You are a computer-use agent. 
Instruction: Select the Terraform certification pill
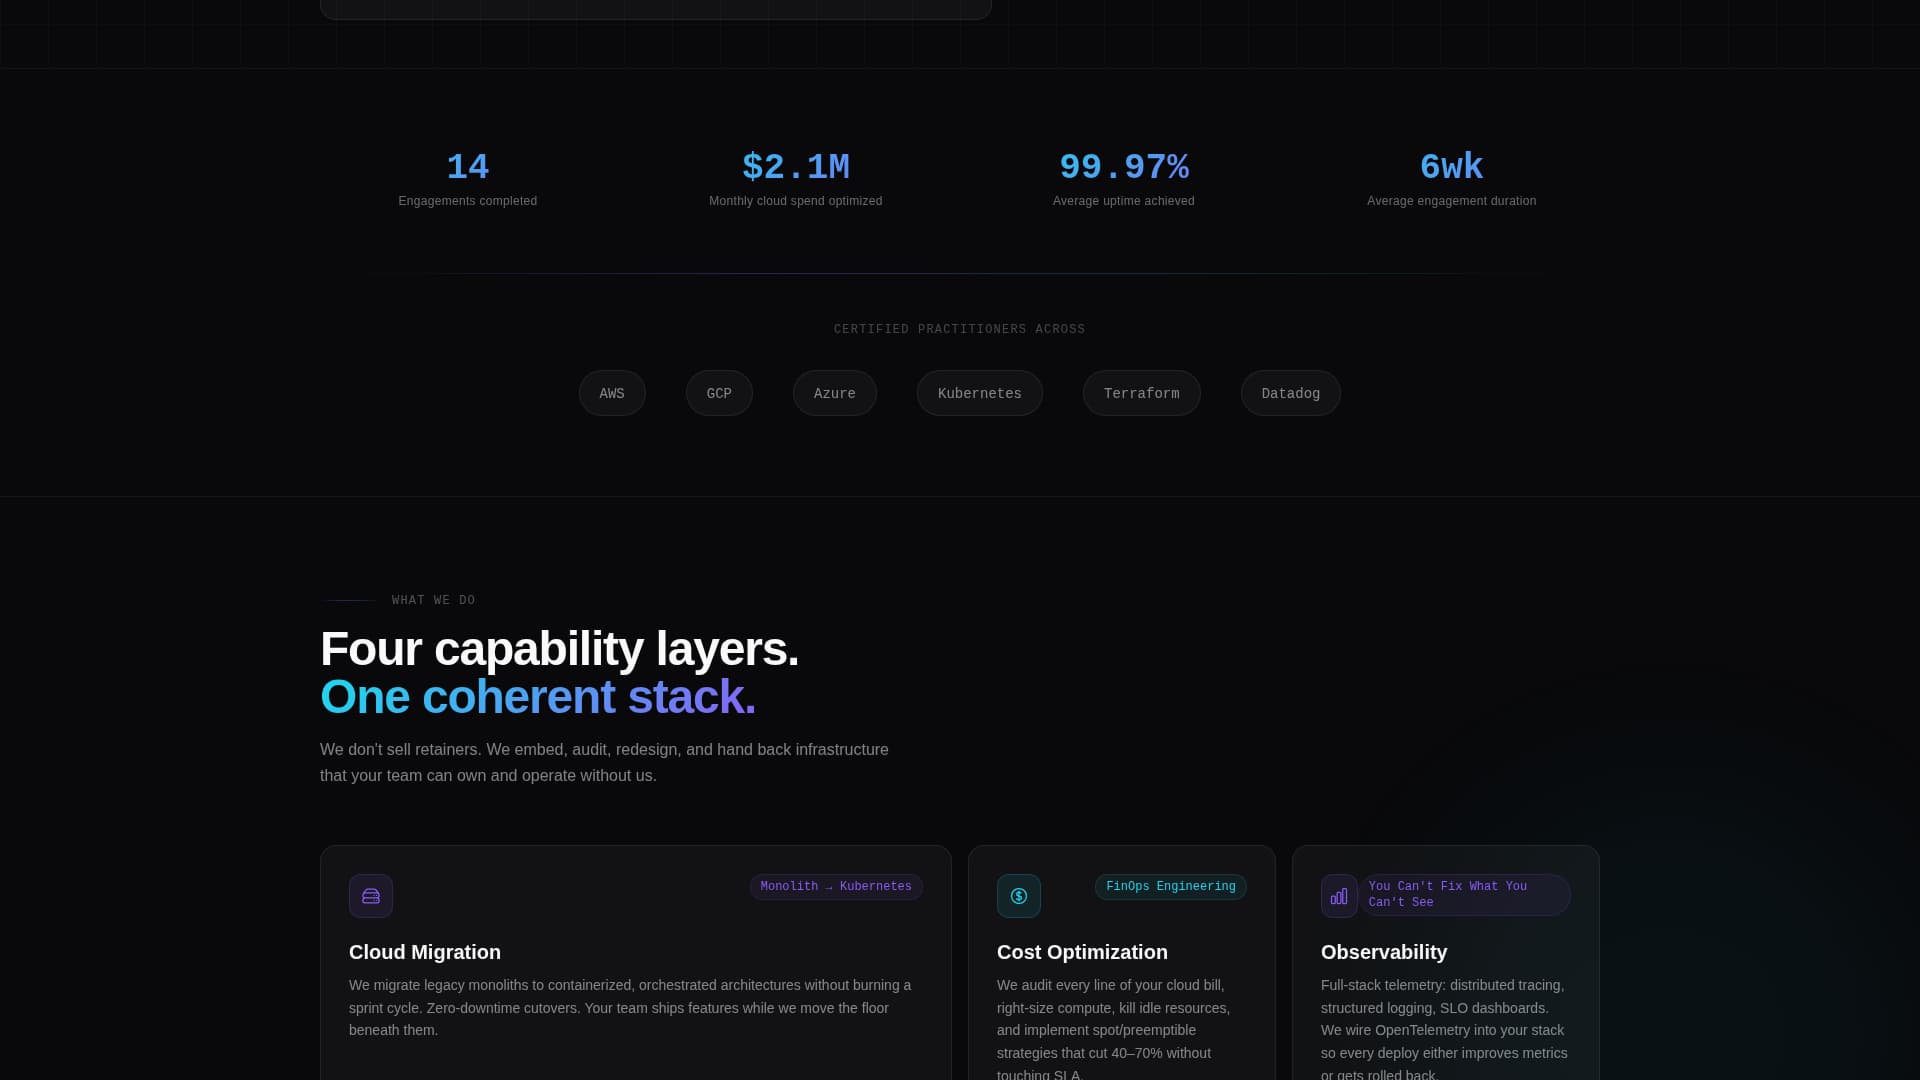point(1142,393)
